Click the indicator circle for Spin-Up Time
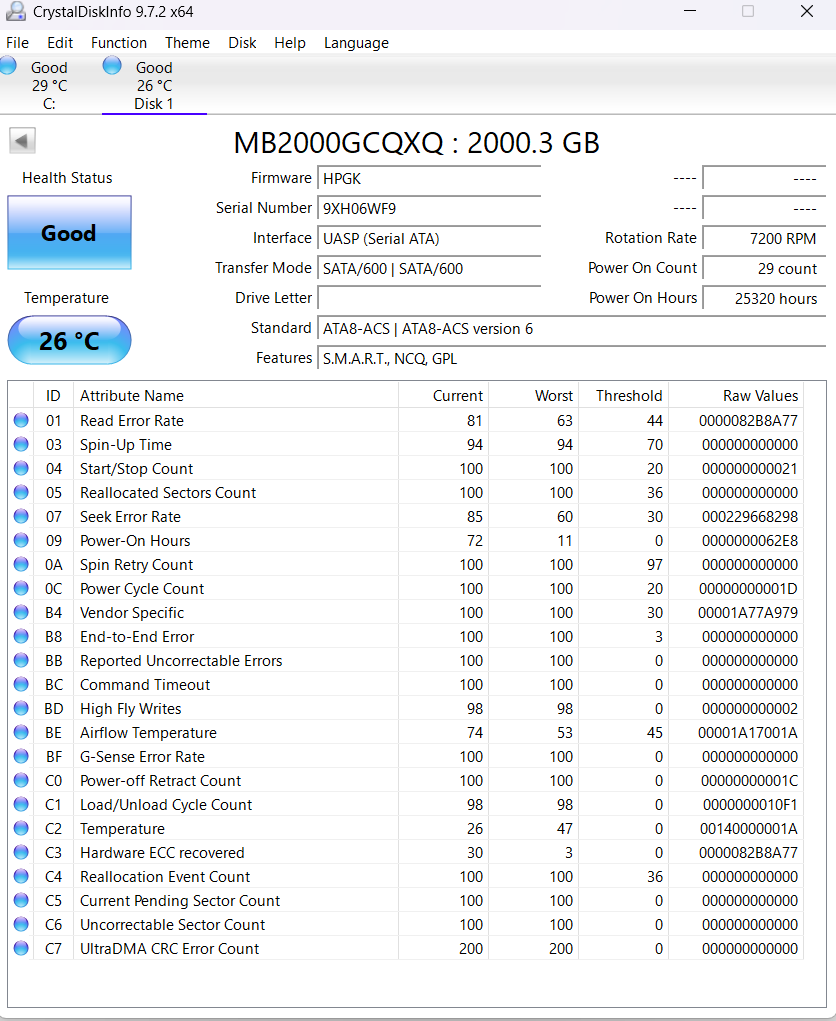Image resolution: width=836 pixels, height=1021 pixels. click(x=21, y=444)
